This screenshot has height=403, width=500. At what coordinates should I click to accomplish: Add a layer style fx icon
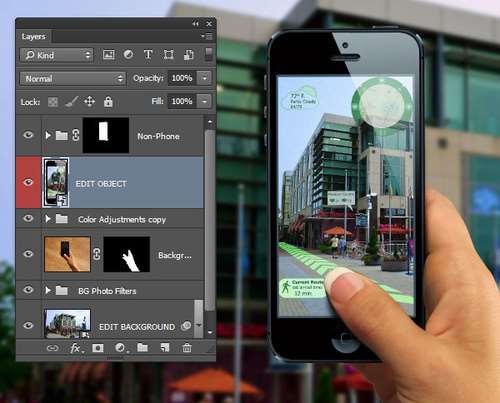pyautogui.click(x=76, y=348)
